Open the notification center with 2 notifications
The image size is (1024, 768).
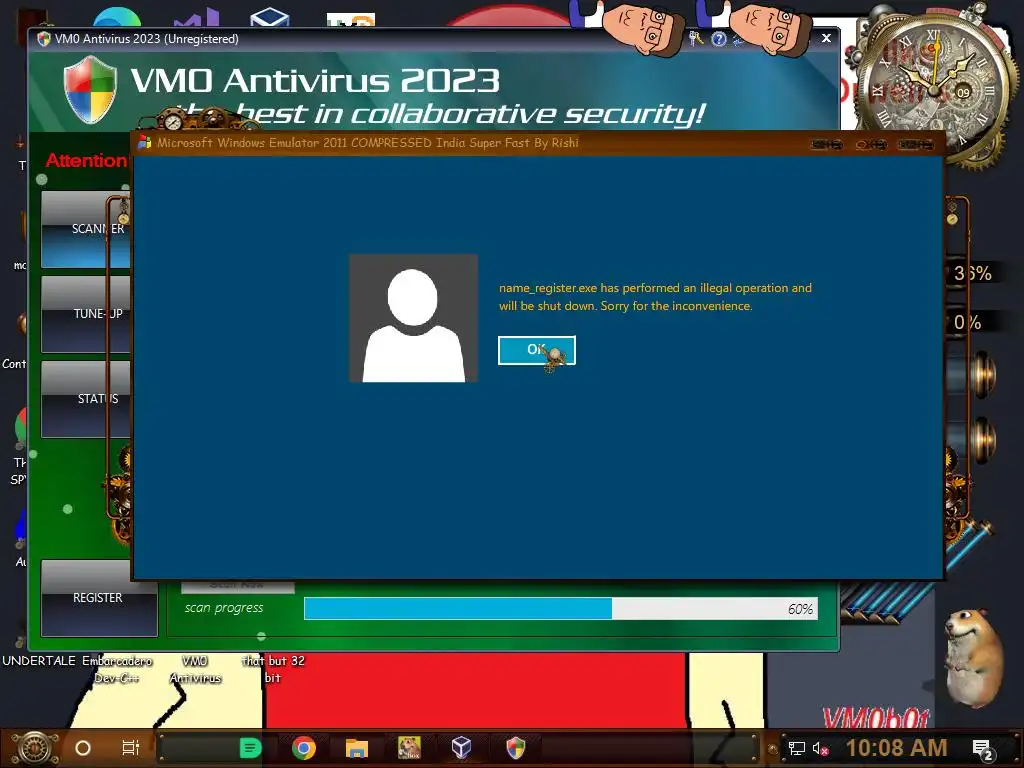(983, 749)
